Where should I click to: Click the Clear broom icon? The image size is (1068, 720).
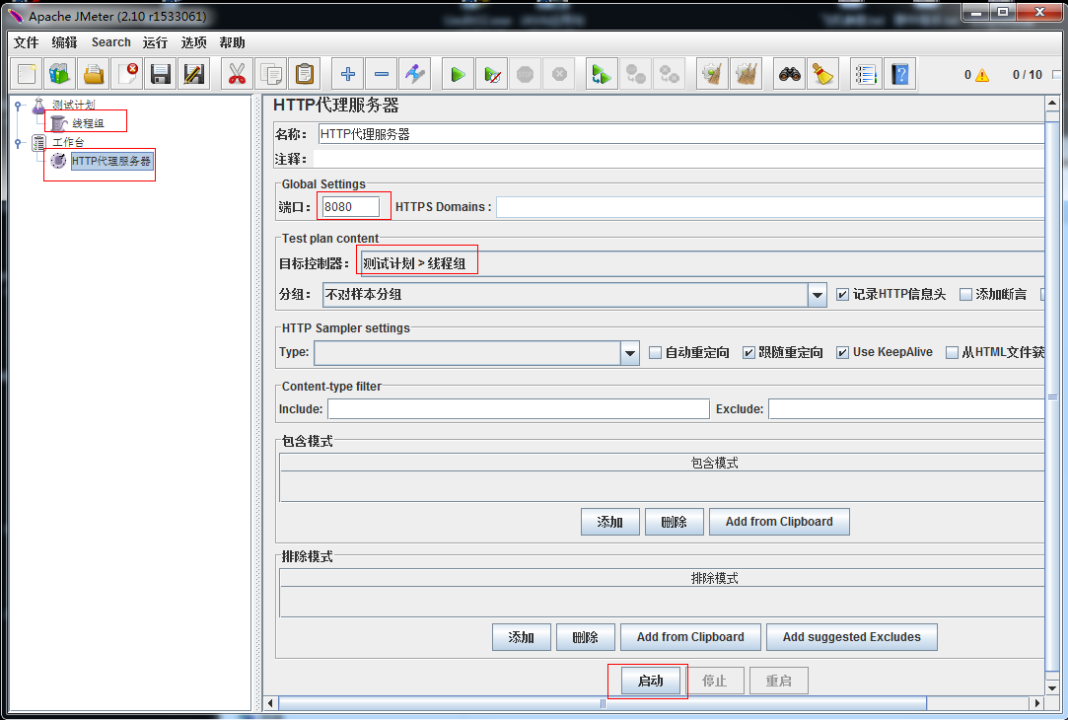tap(712, 74)
